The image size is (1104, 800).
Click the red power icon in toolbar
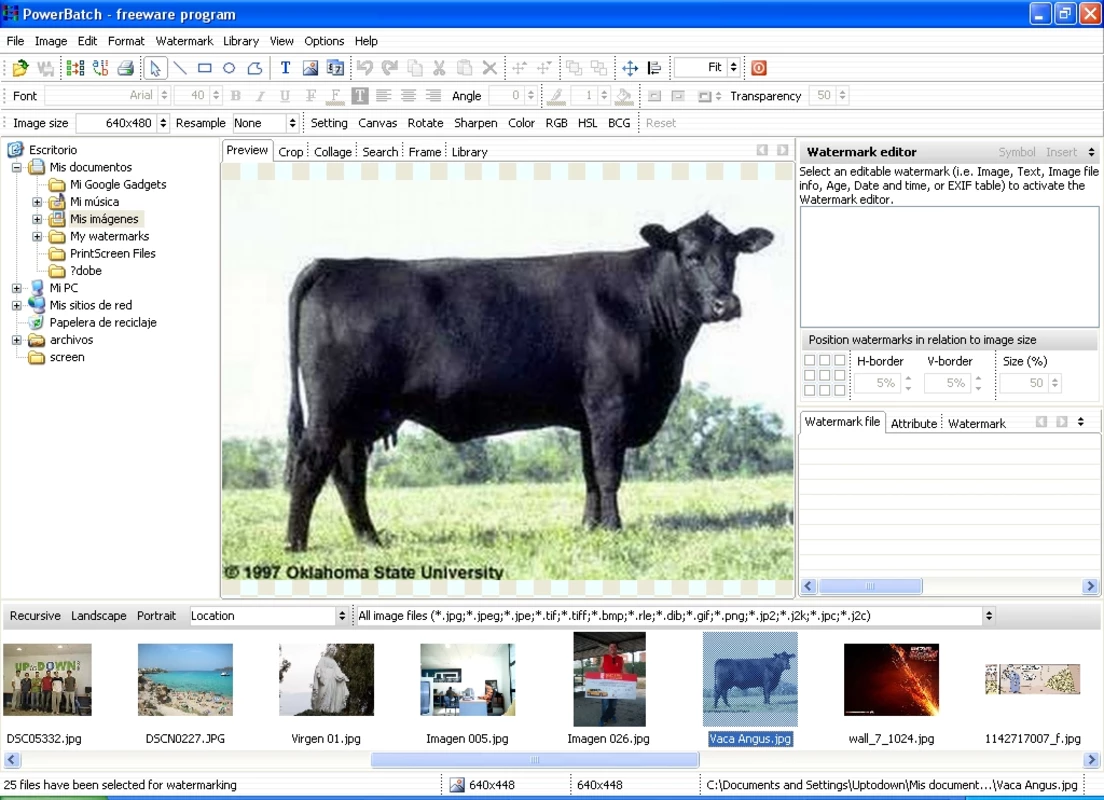[759, 68]
